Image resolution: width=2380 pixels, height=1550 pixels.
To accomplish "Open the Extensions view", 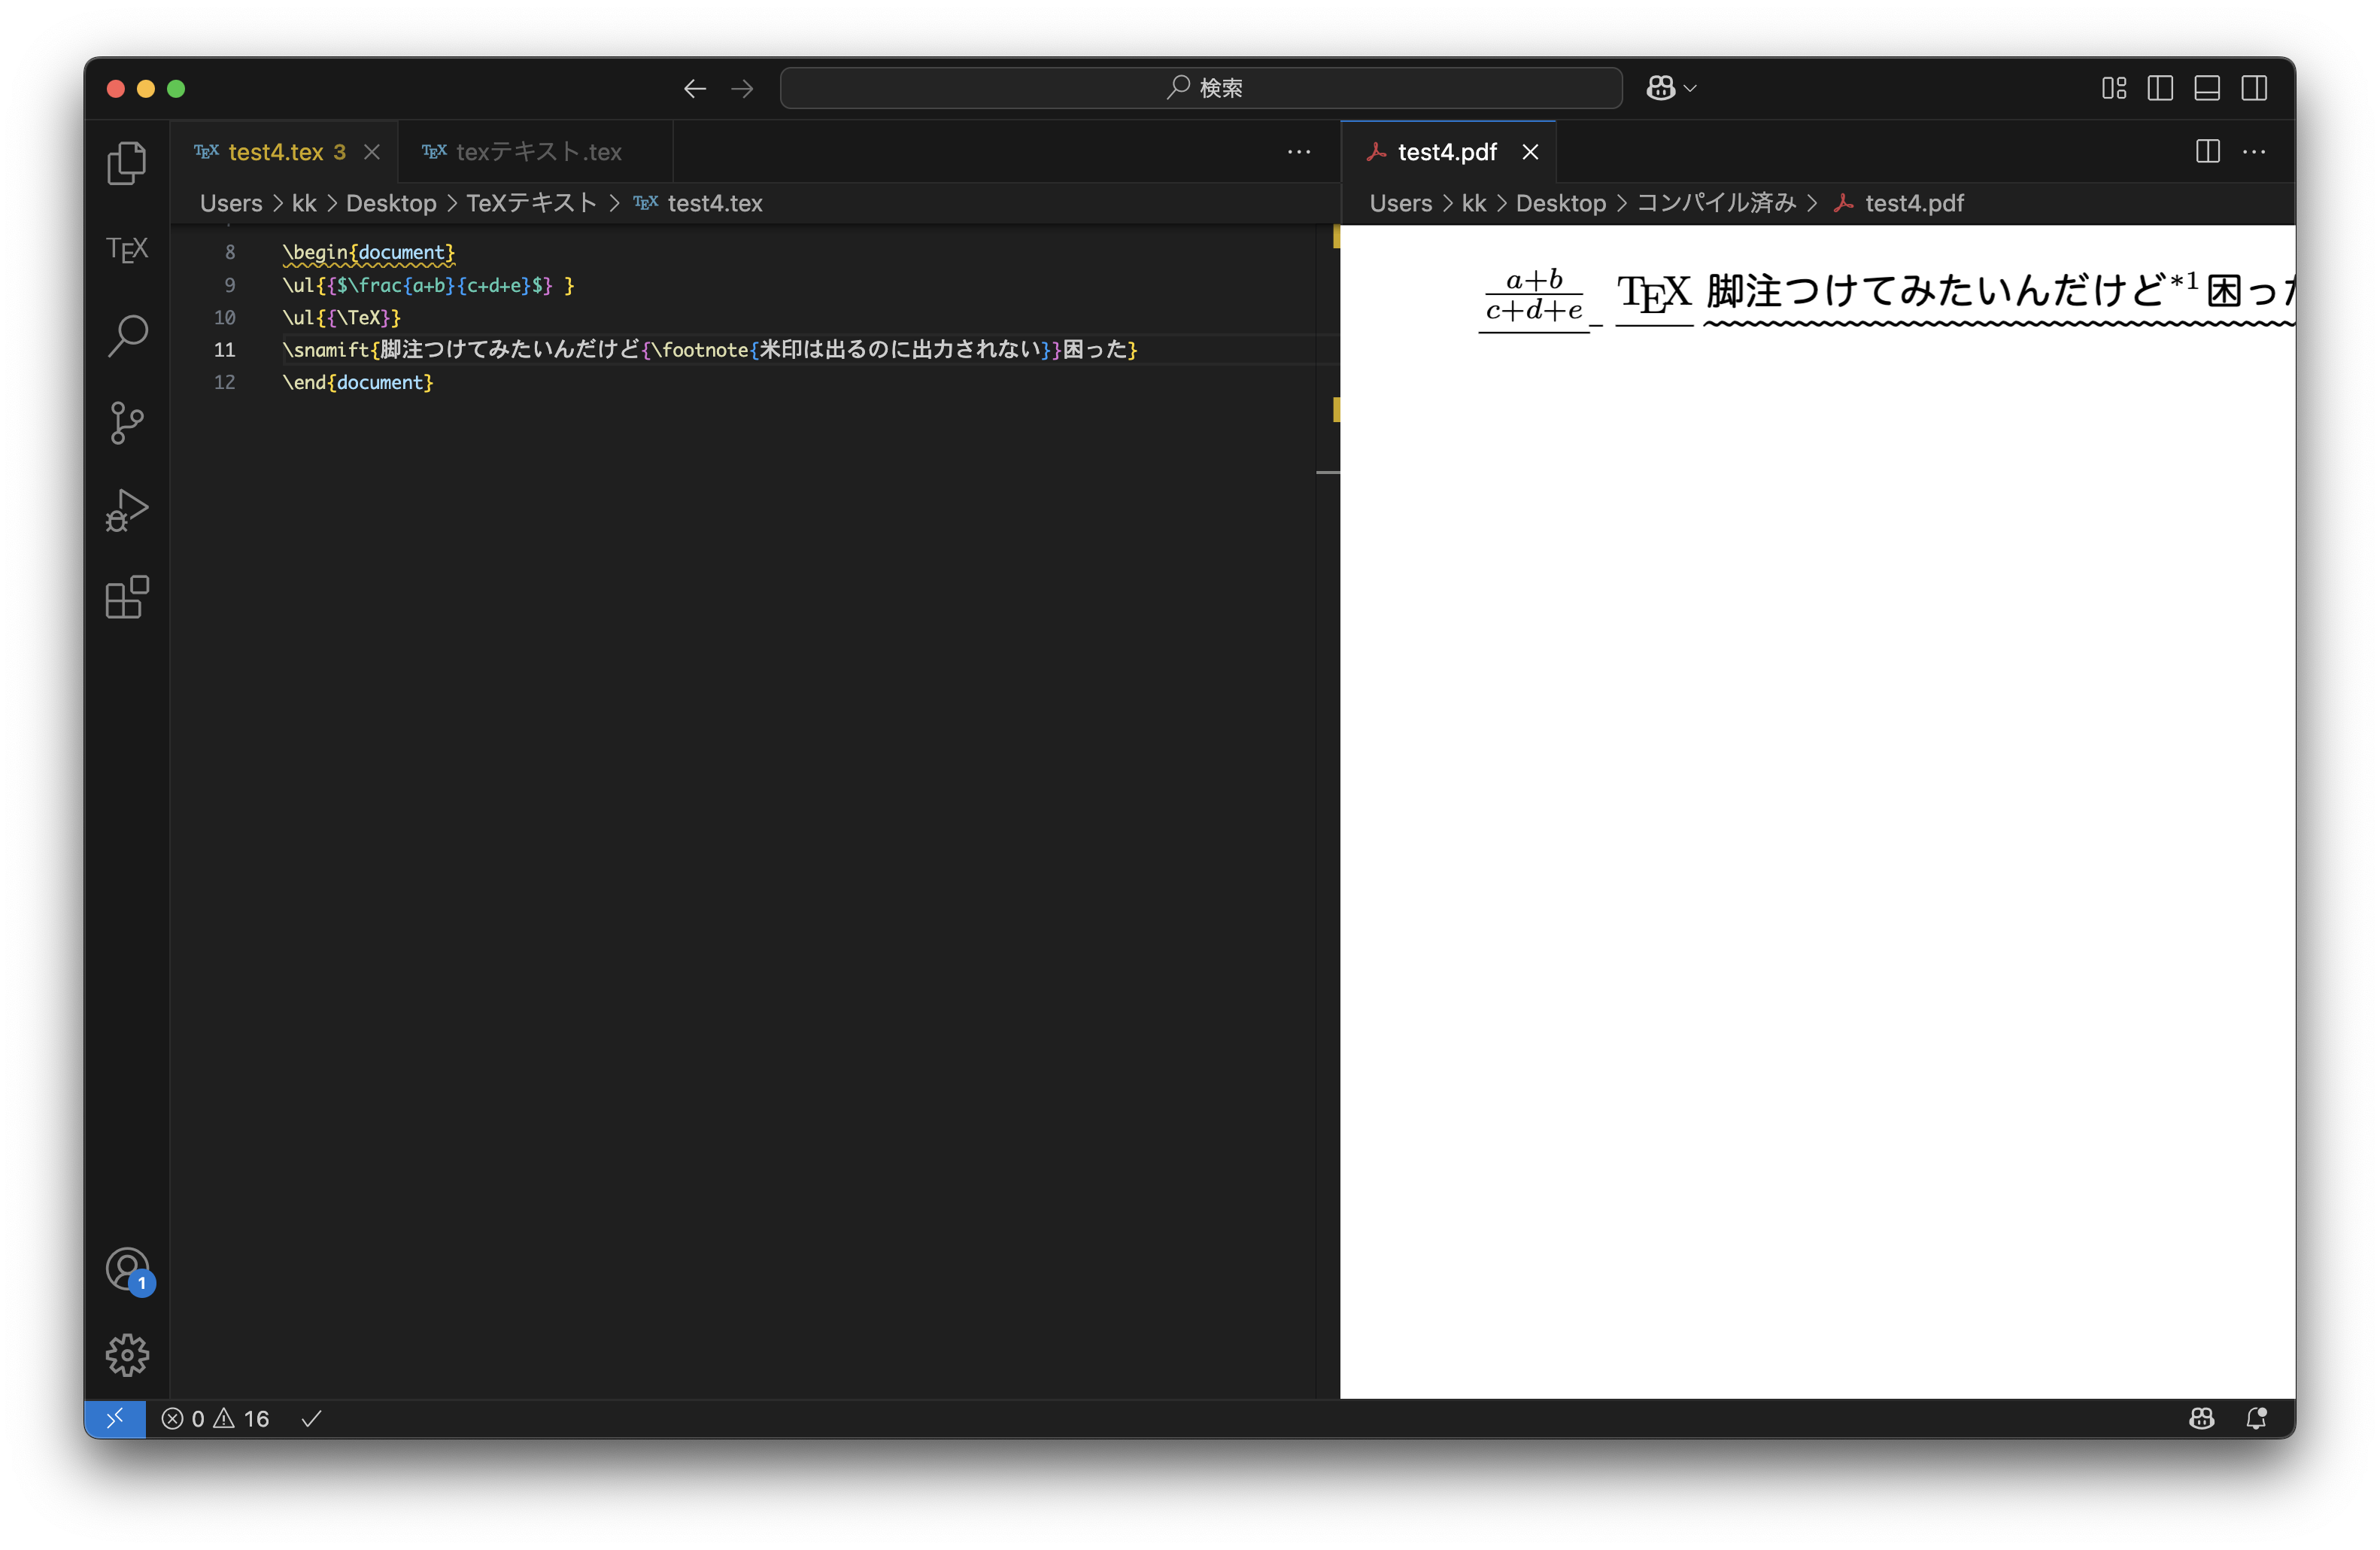I will [x=127, y=597].
